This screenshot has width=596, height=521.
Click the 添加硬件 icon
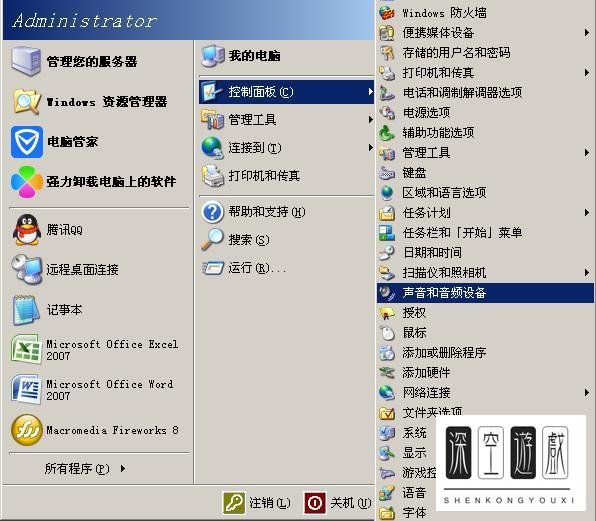point(387,372)
